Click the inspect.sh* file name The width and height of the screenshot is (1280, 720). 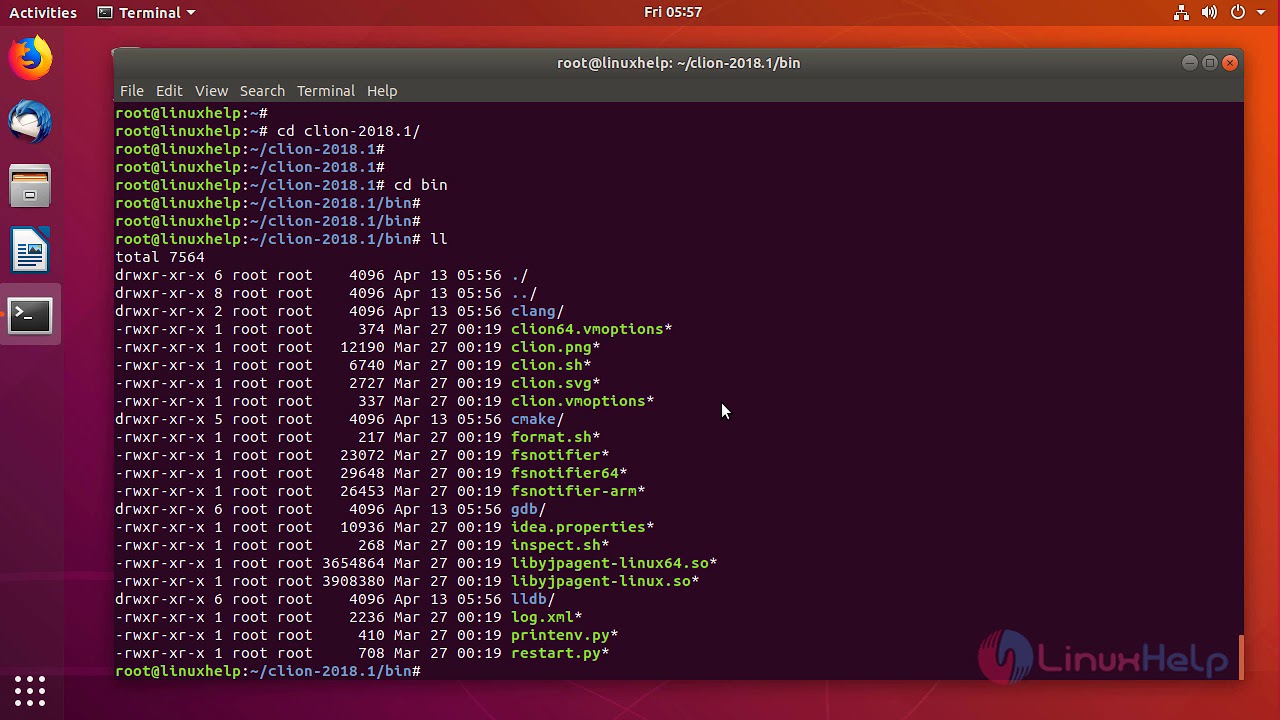click(560, 545)
